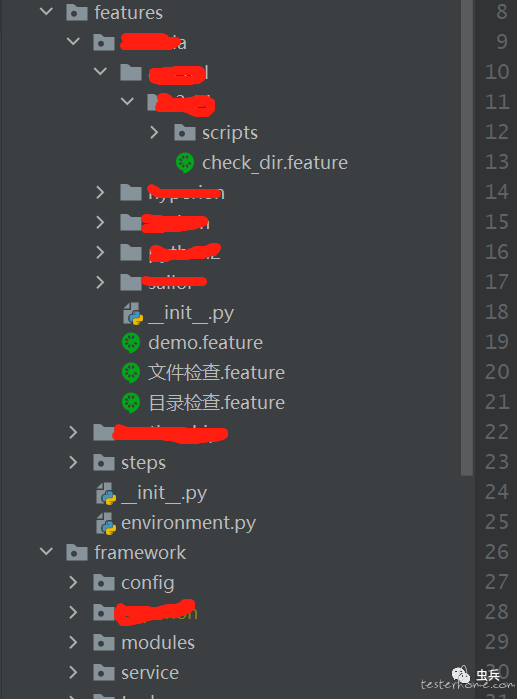Image resolution: width=517 pixels, height=699 pixels.
Task: Click the framework folder icon
Action: (77, 553)
